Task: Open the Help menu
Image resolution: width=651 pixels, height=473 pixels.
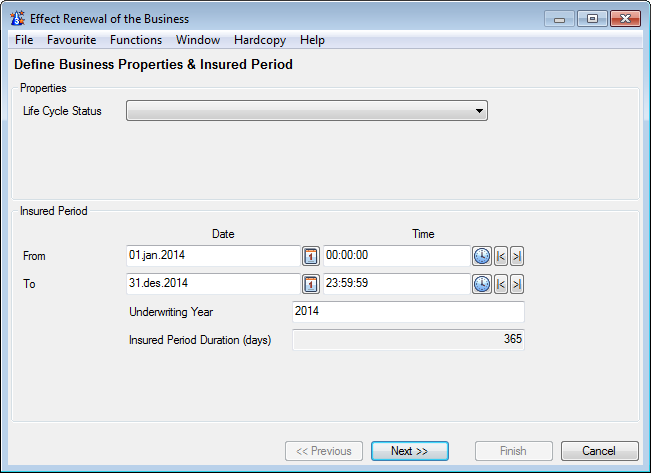Action: tap(312, 40)
